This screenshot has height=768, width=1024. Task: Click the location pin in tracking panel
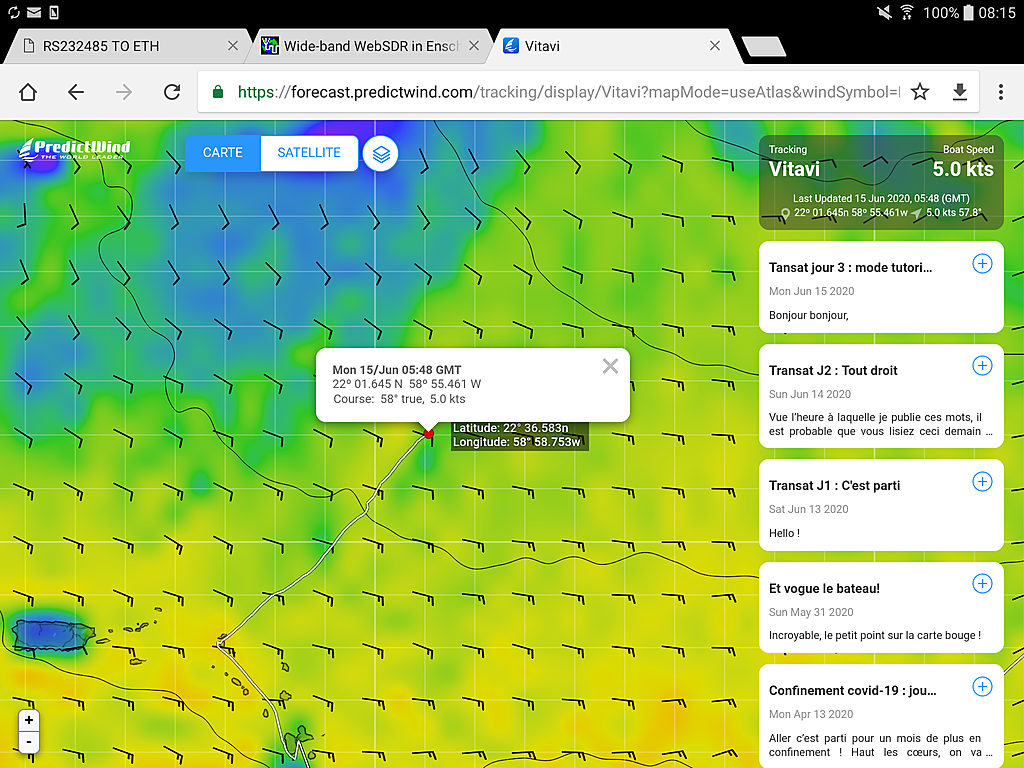(785, 214)
